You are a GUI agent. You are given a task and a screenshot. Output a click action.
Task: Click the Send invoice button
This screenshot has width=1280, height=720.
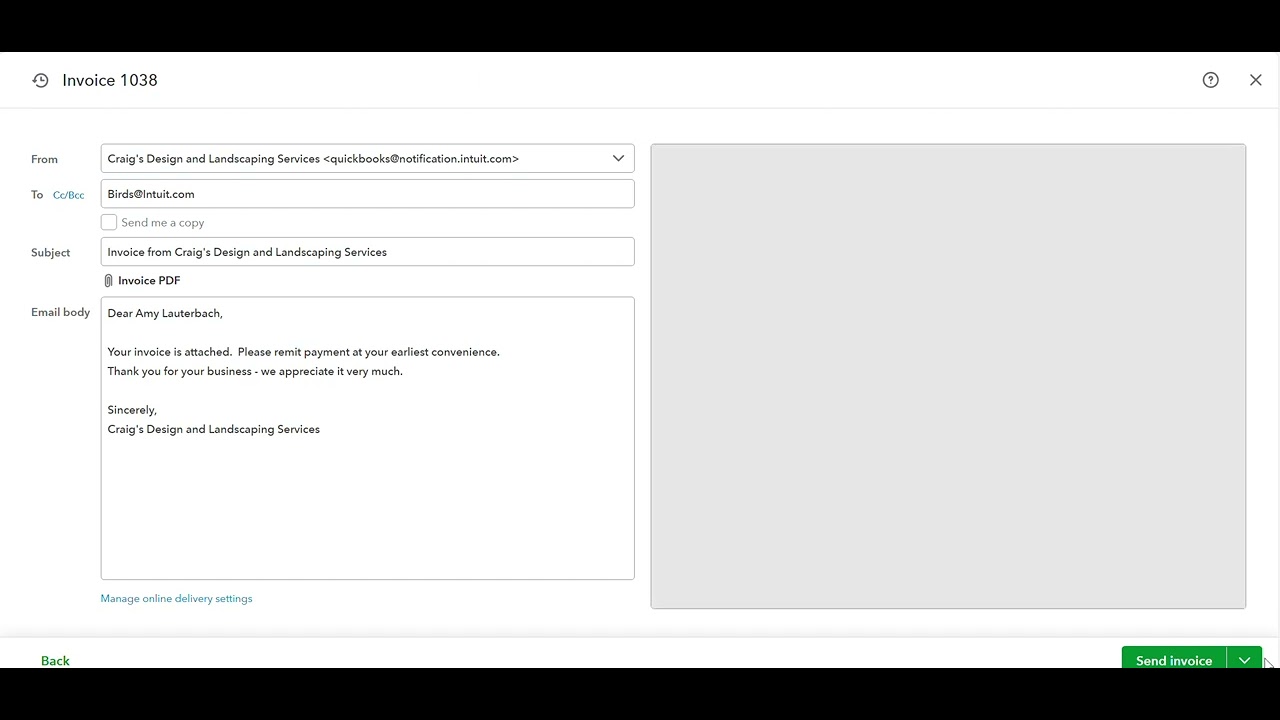(1174, 660)
